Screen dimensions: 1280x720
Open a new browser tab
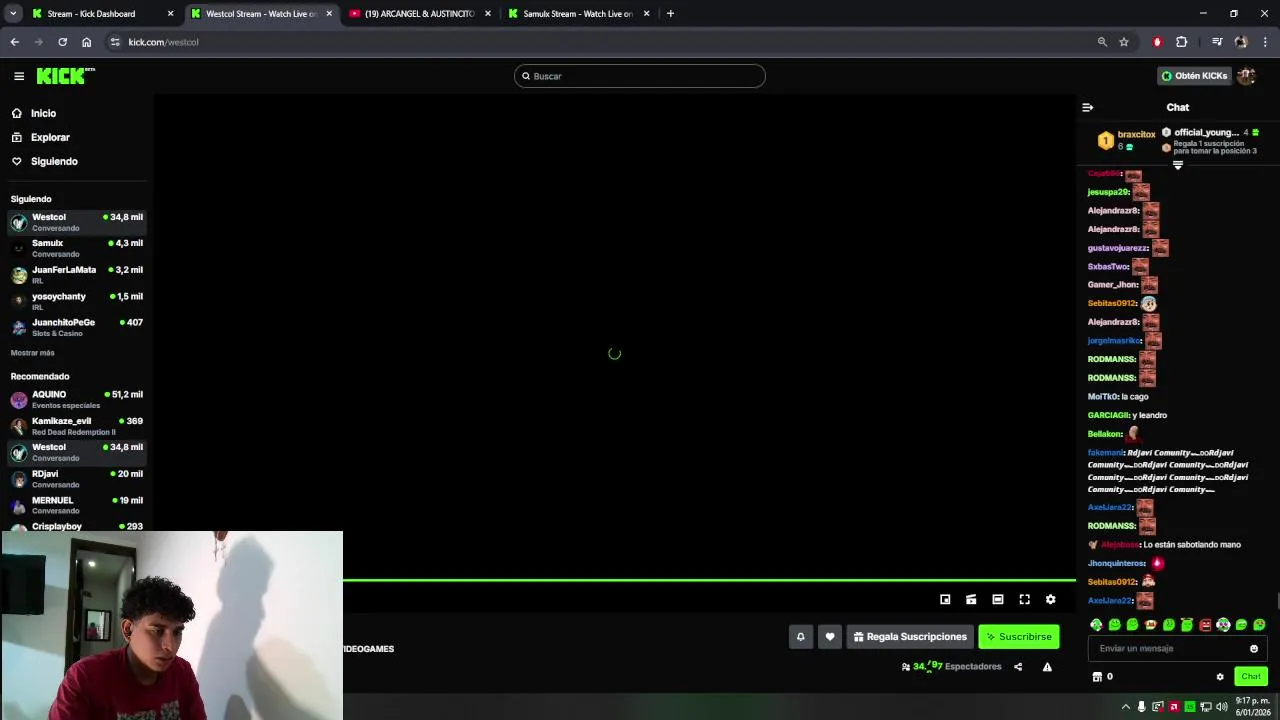pyautogui.click(x=670, y=14)
